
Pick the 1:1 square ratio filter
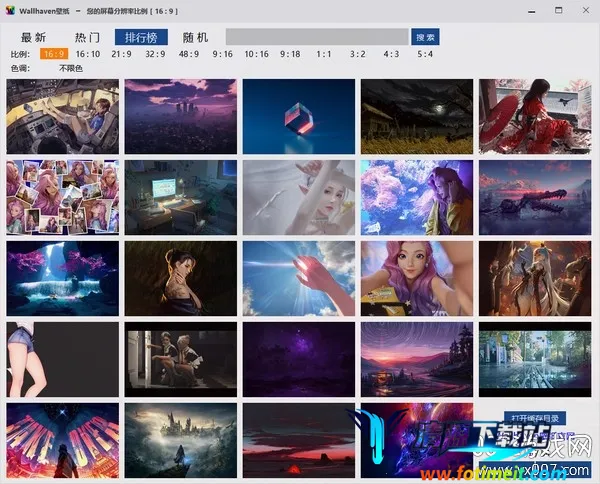323,54
